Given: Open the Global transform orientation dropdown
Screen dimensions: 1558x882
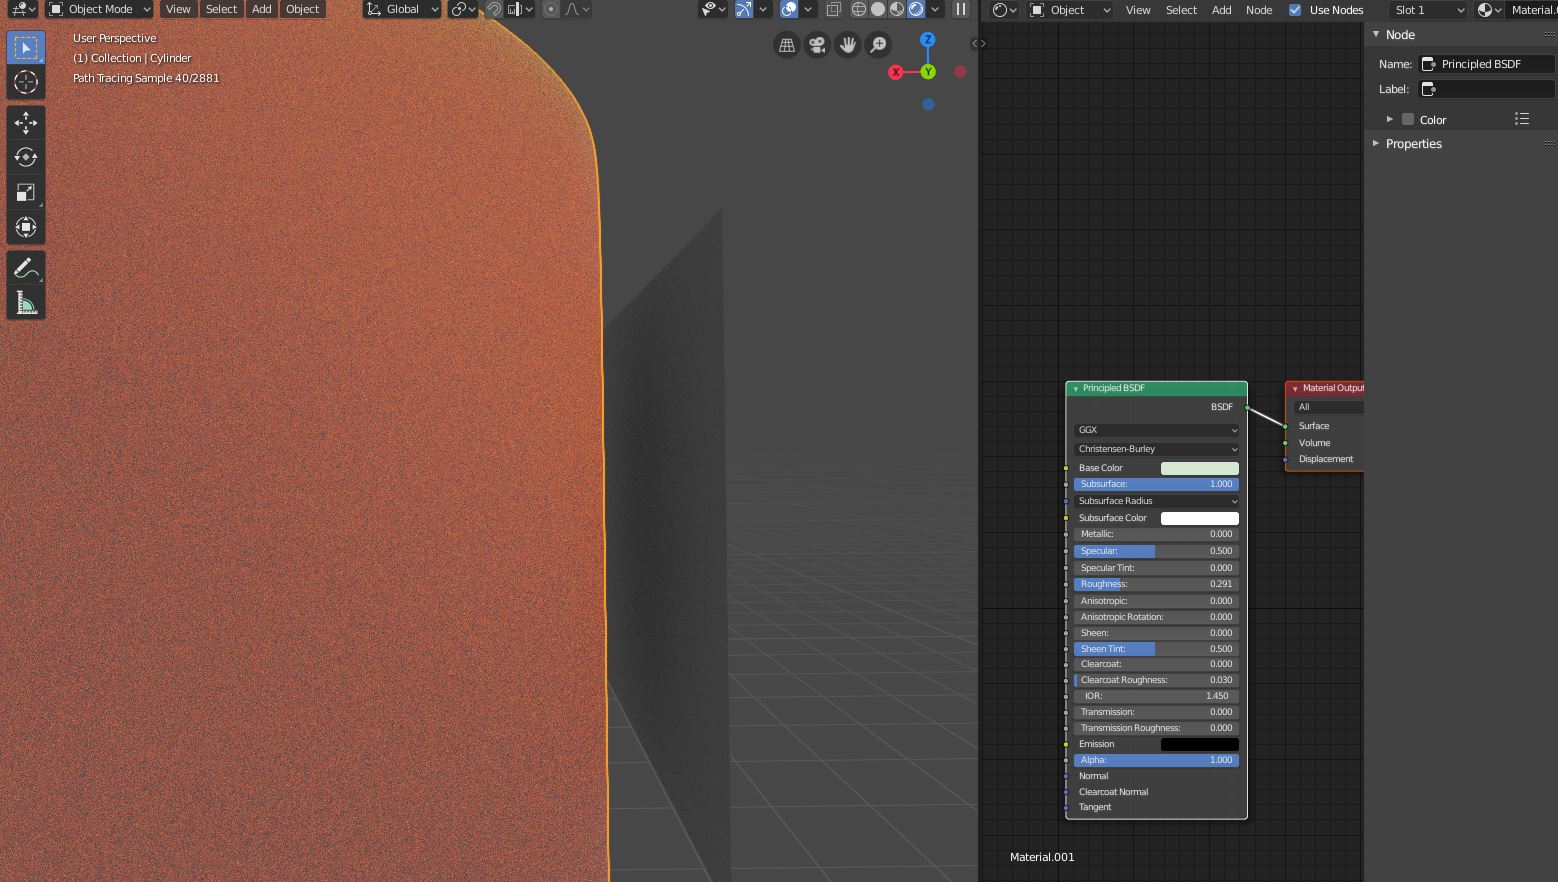Looking at the screenshot, I should point(402,10).
